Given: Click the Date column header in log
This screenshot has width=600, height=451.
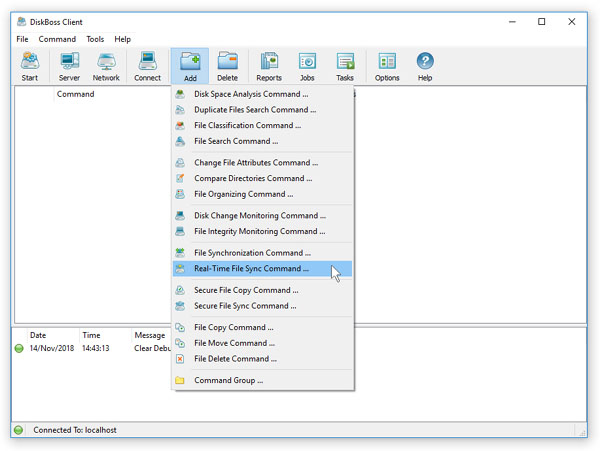Looking at the screenshot, I should [38, 335].
